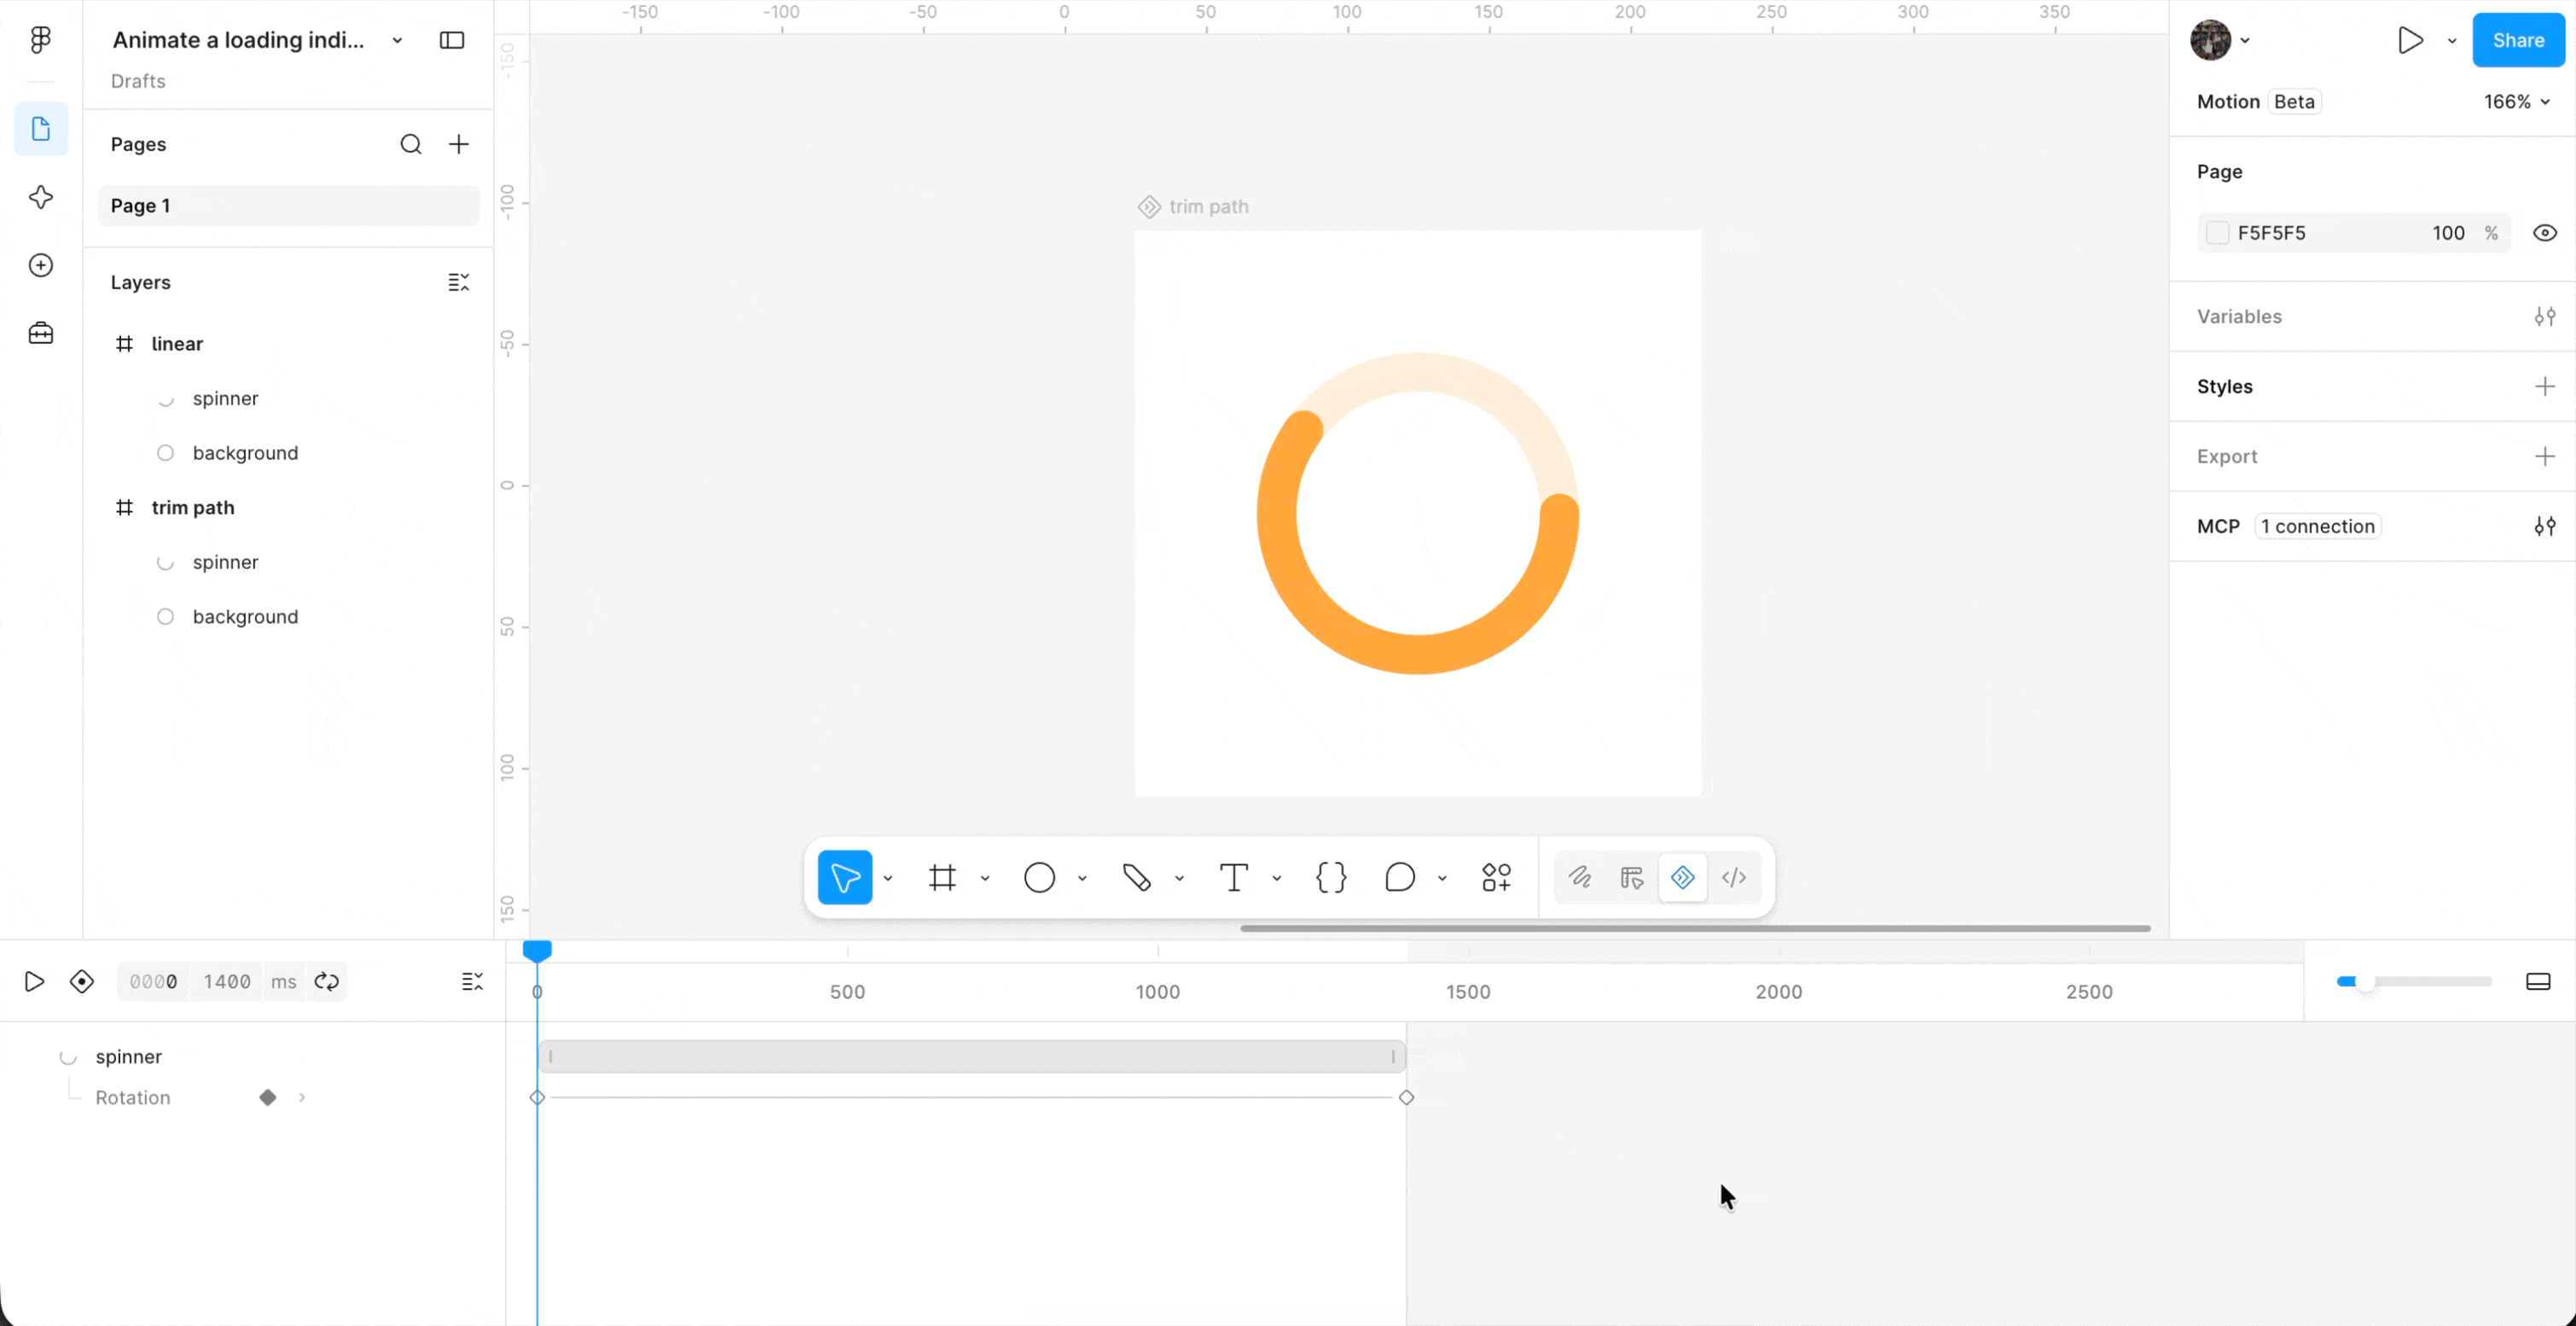Open present options chevron beside play
The width and height of the screenshot is (2576, 1326).
coord(2452,41)
